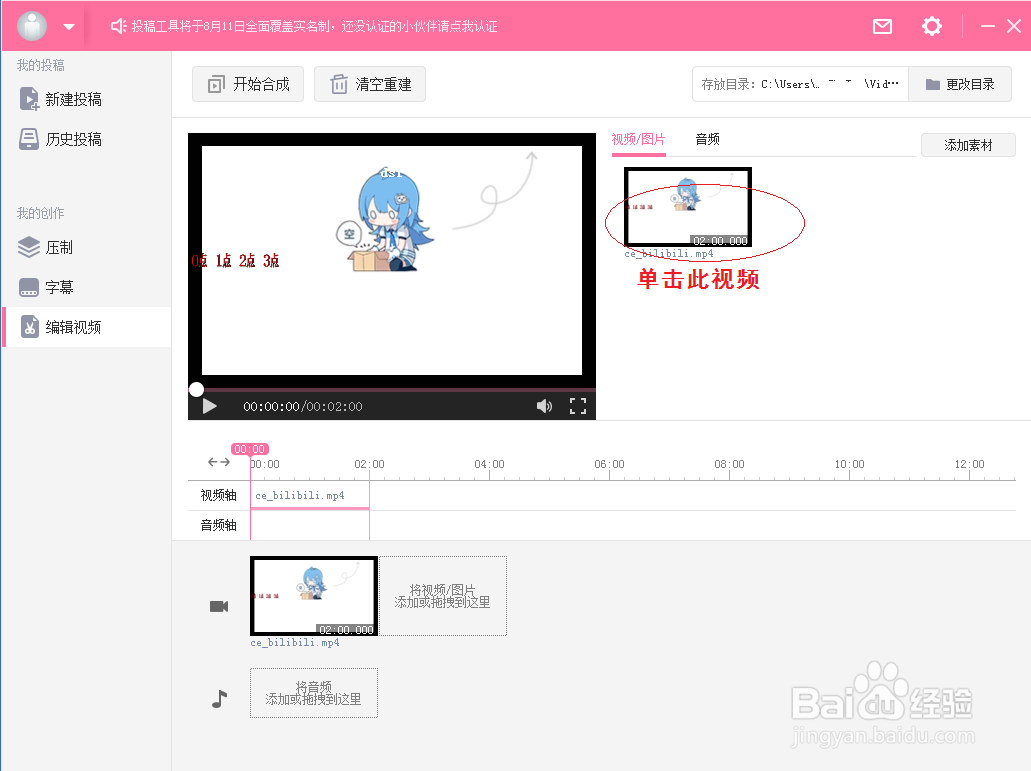Click the 压制 layers icon

pos(29,247)
